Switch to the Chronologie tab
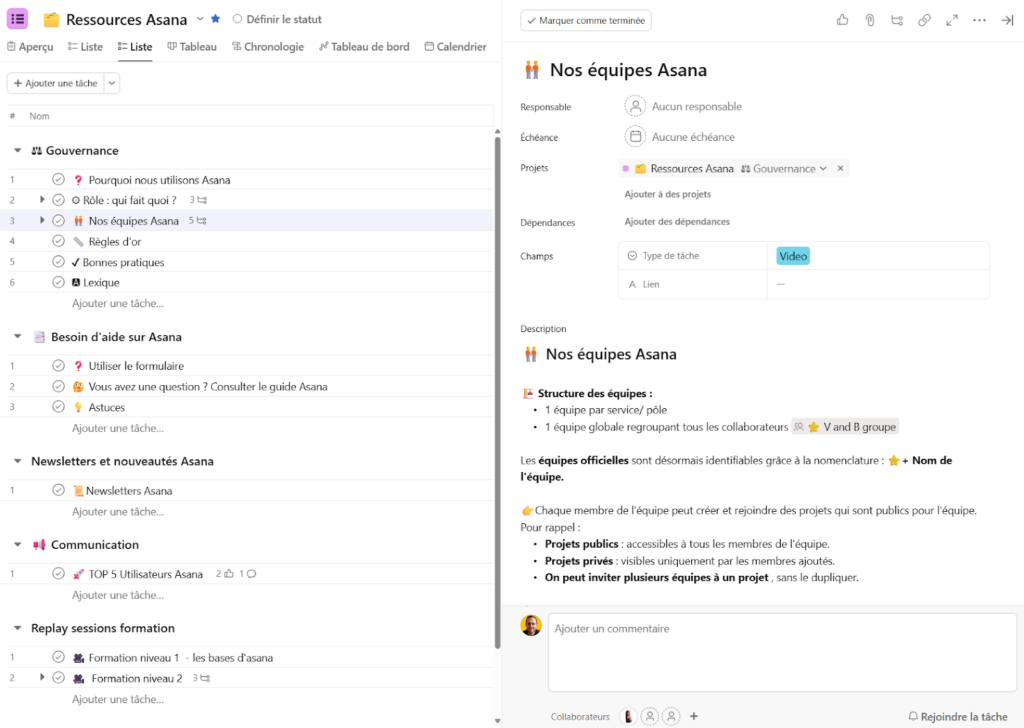This screenshot has height=728, width=1024. [266, 46]
